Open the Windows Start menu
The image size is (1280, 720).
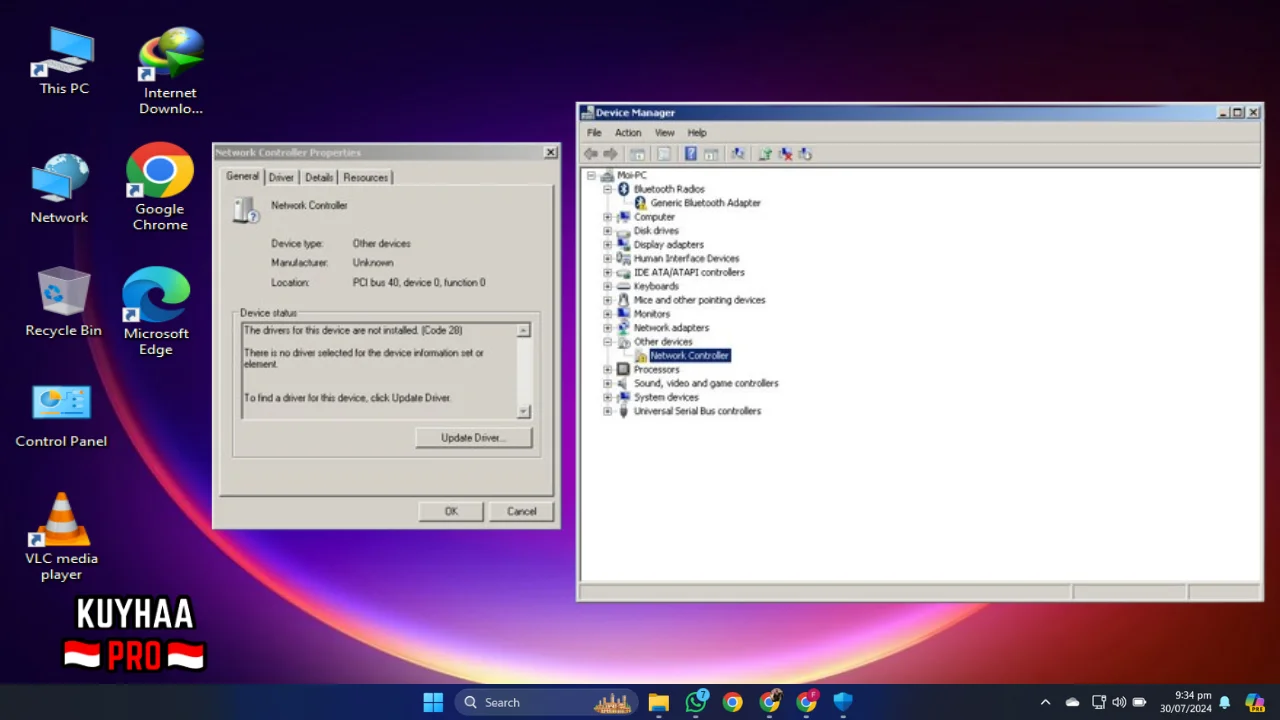pos(433,702)
